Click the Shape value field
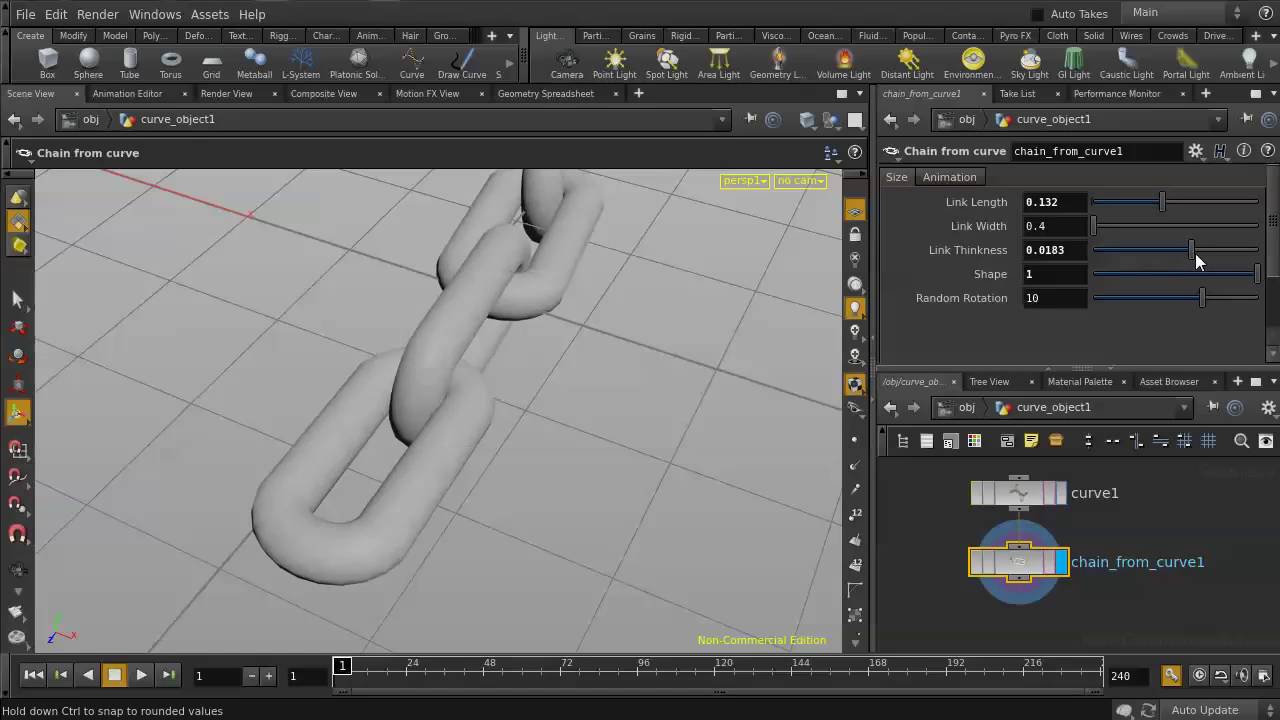1280x720 pixels. tap(1054, 274)
